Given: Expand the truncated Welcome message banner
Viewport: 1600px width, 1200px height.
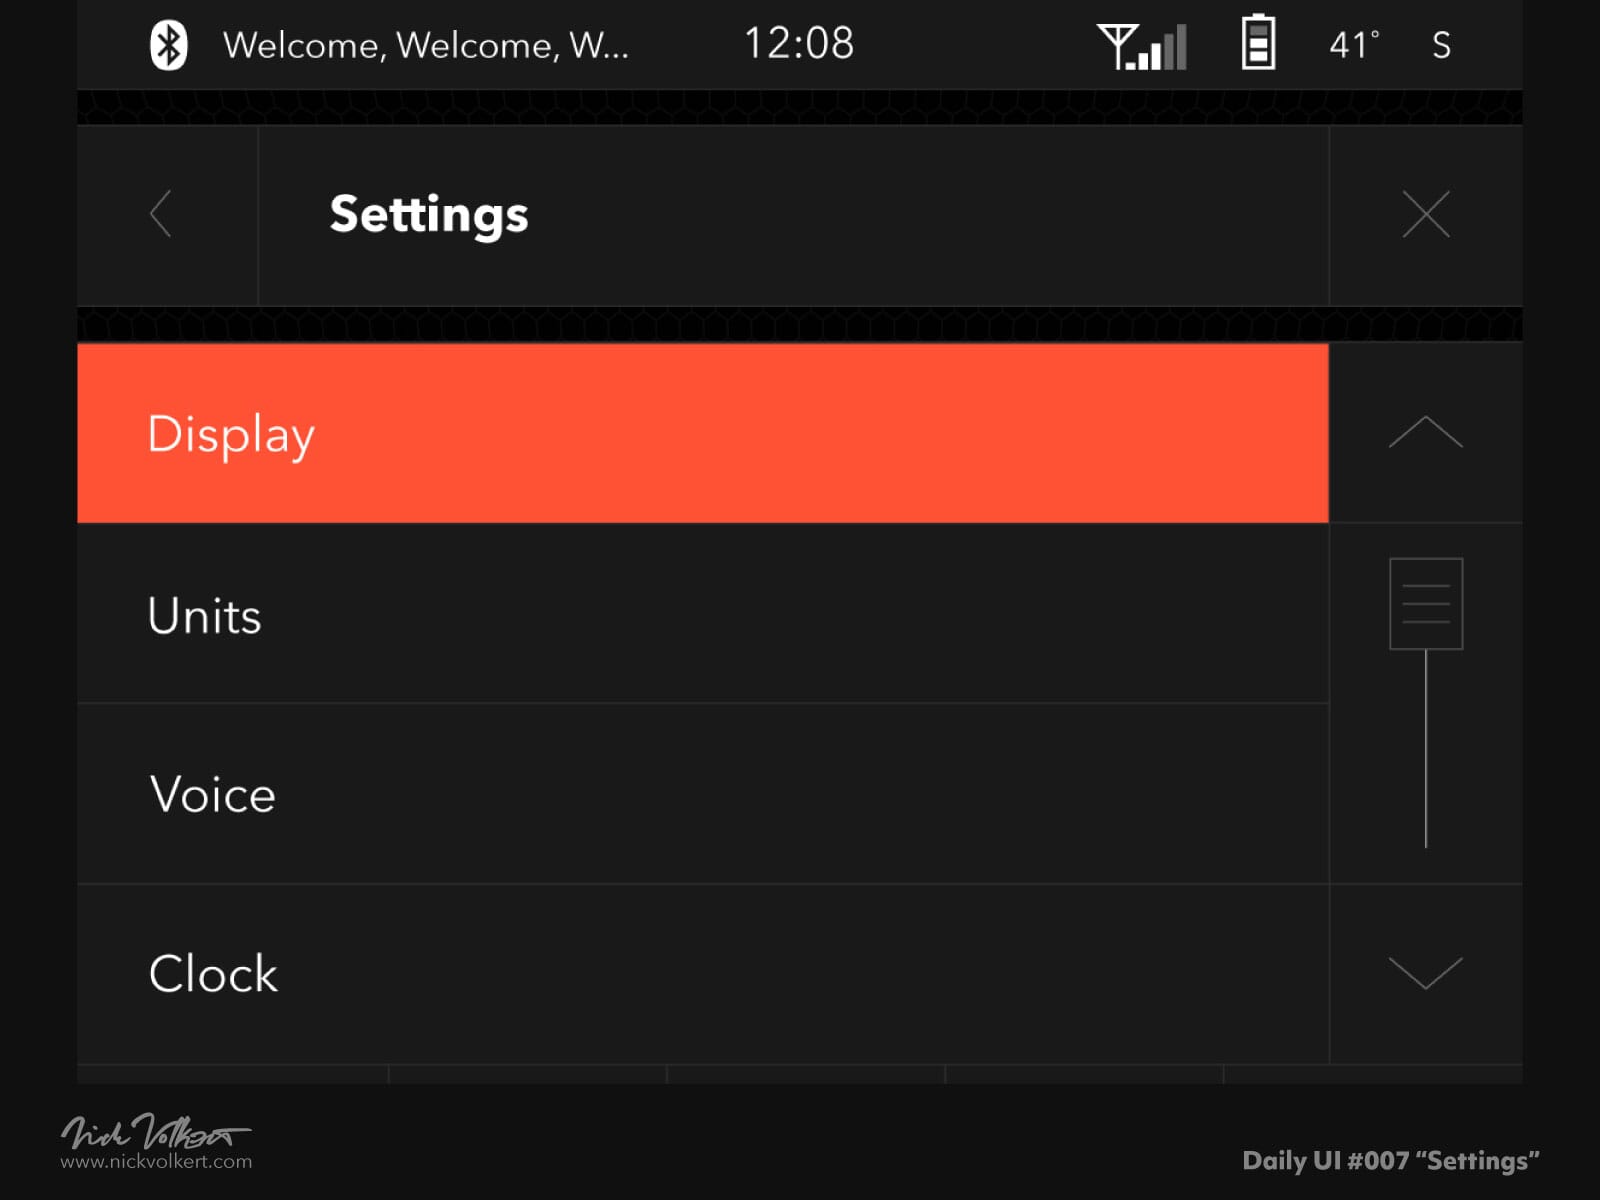Looking at the screenshot, I should [428, 46].
